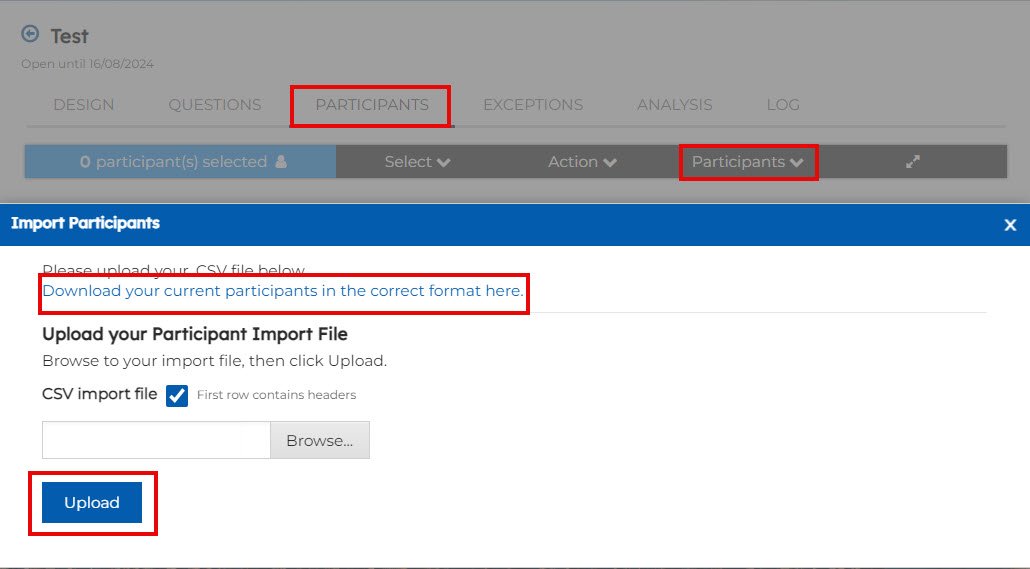Image resolution: width=1030 pixels, height=569 pixels.
Task: Go to the EXCEPTIONS tab
Action: [533, 105]
